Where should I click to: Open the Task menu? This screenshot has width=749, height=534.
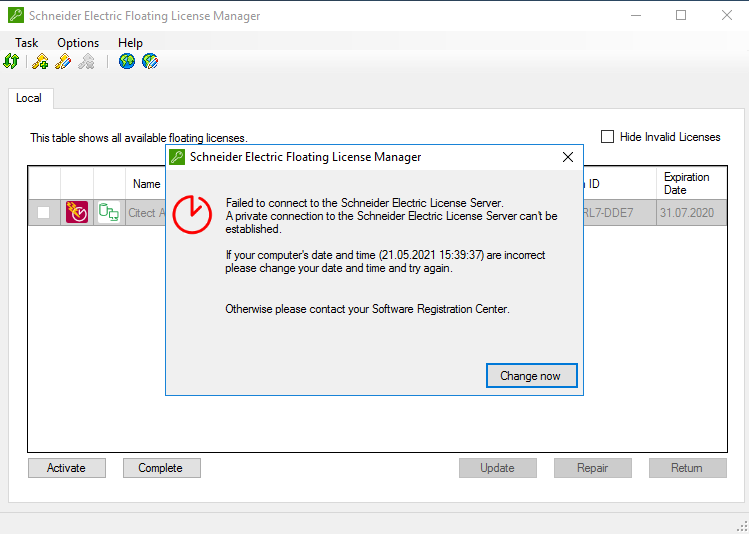[26, 43]
